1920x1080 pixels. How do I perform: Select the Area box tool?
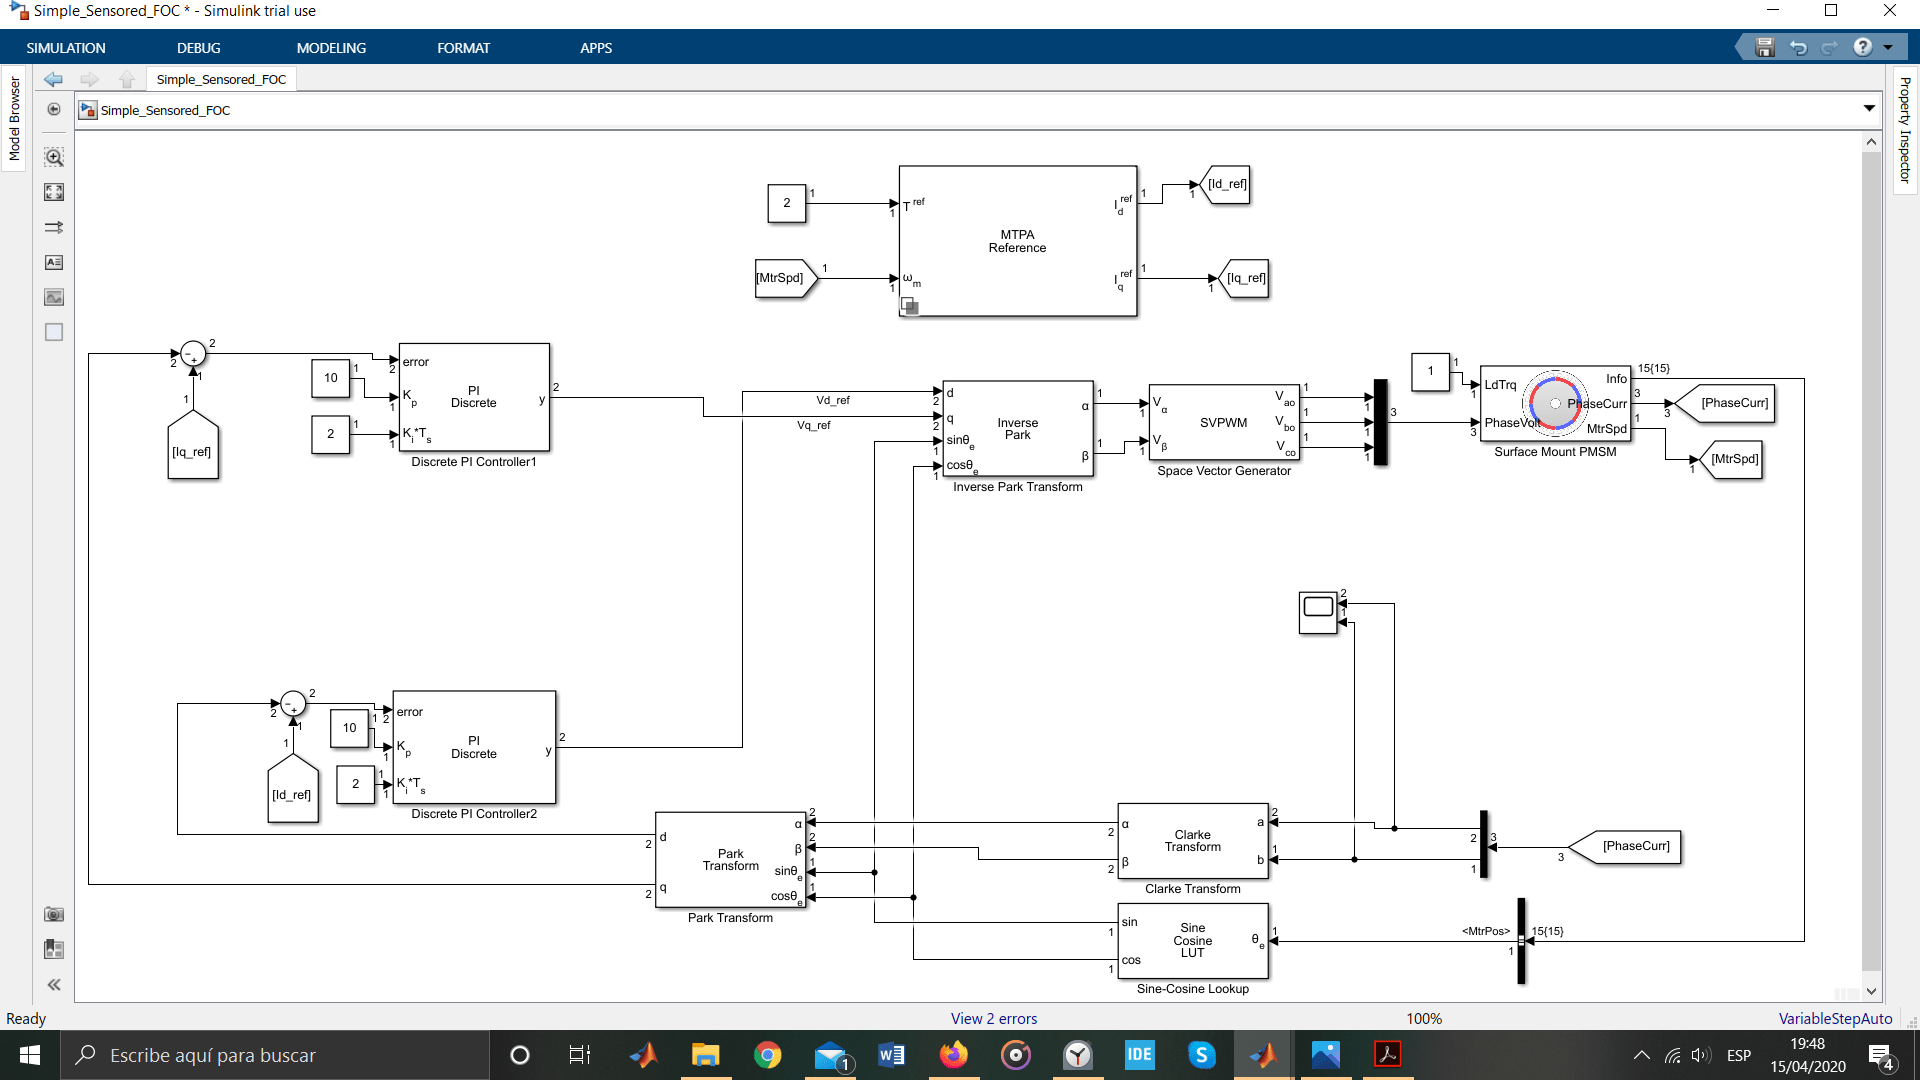click(x=54, y=332)
